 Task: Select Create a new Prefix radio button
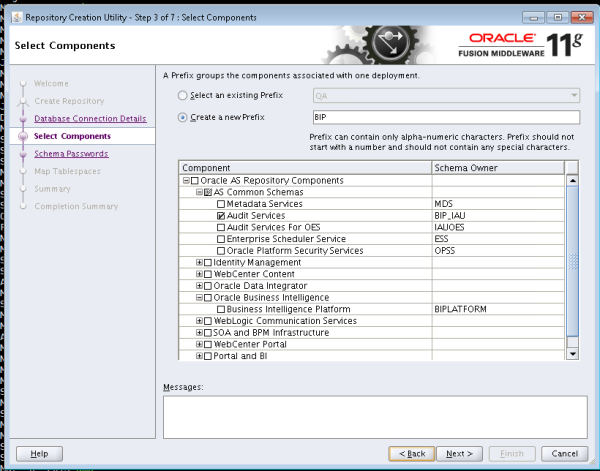pyautogui.click(x=183, y=117)
